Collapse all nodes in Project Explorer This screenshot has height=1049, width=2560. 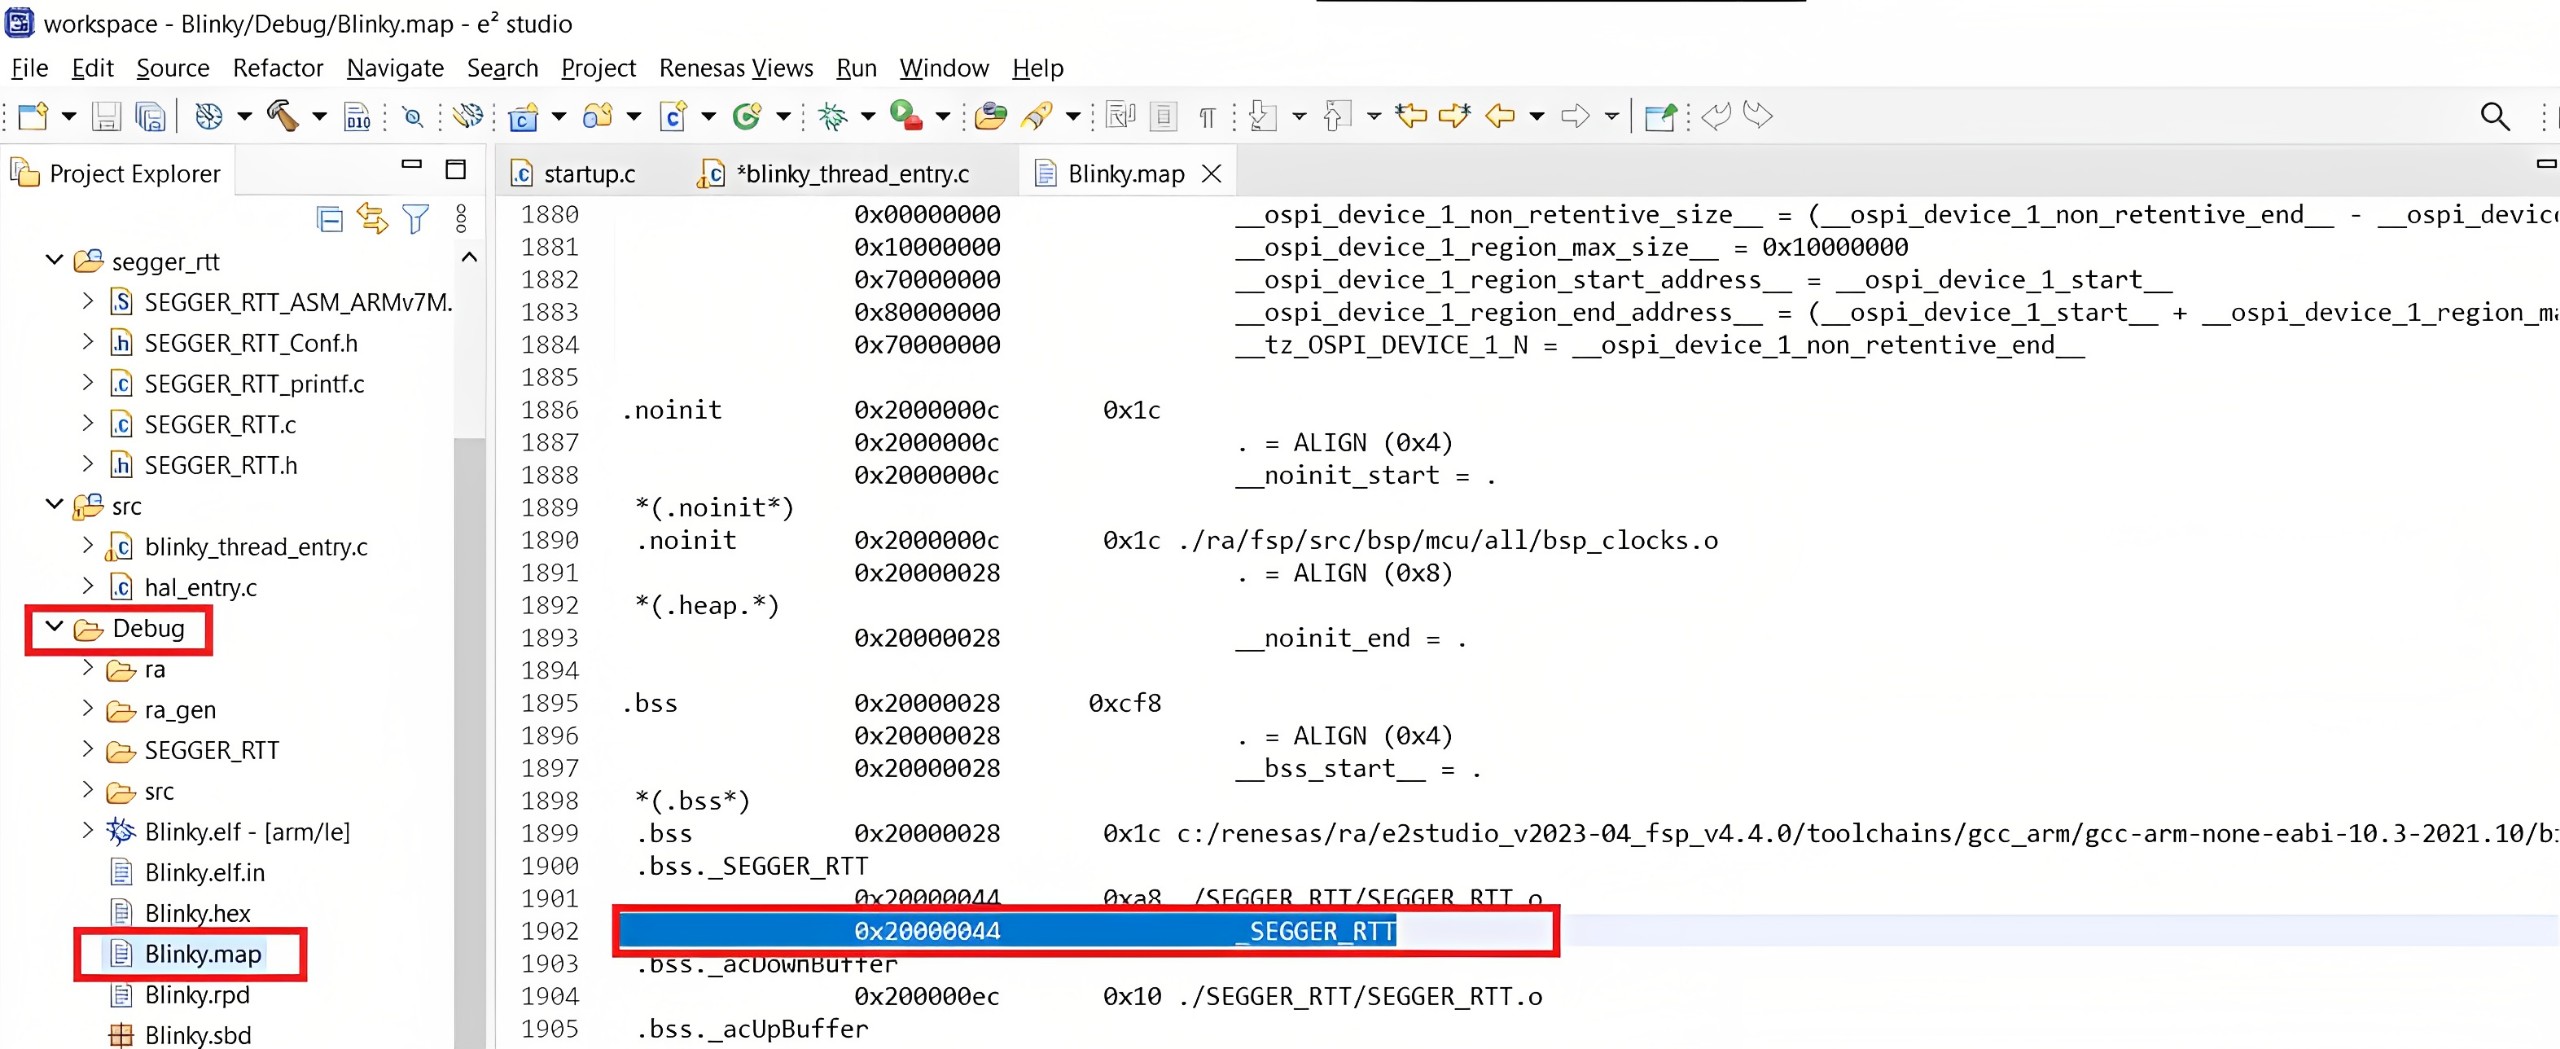point(329,218)
